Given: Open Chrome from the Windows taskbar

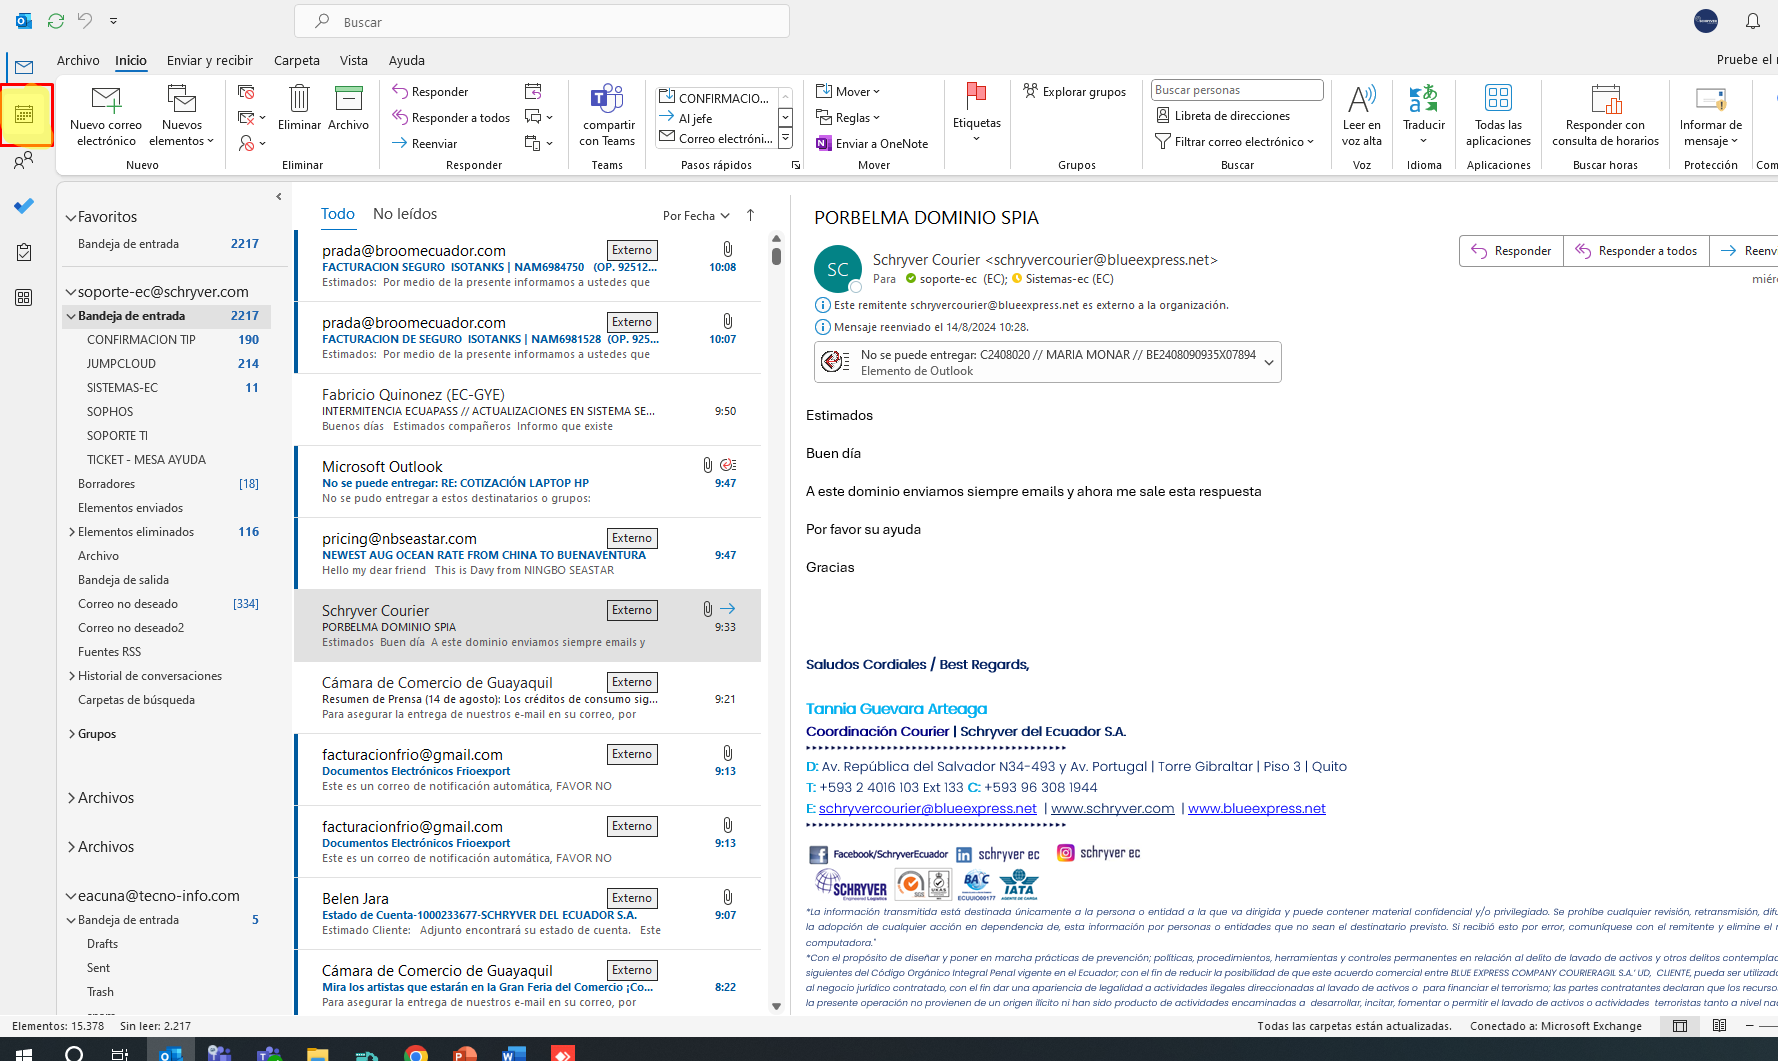Looking at the screenshot, I should click(416, 1053).
